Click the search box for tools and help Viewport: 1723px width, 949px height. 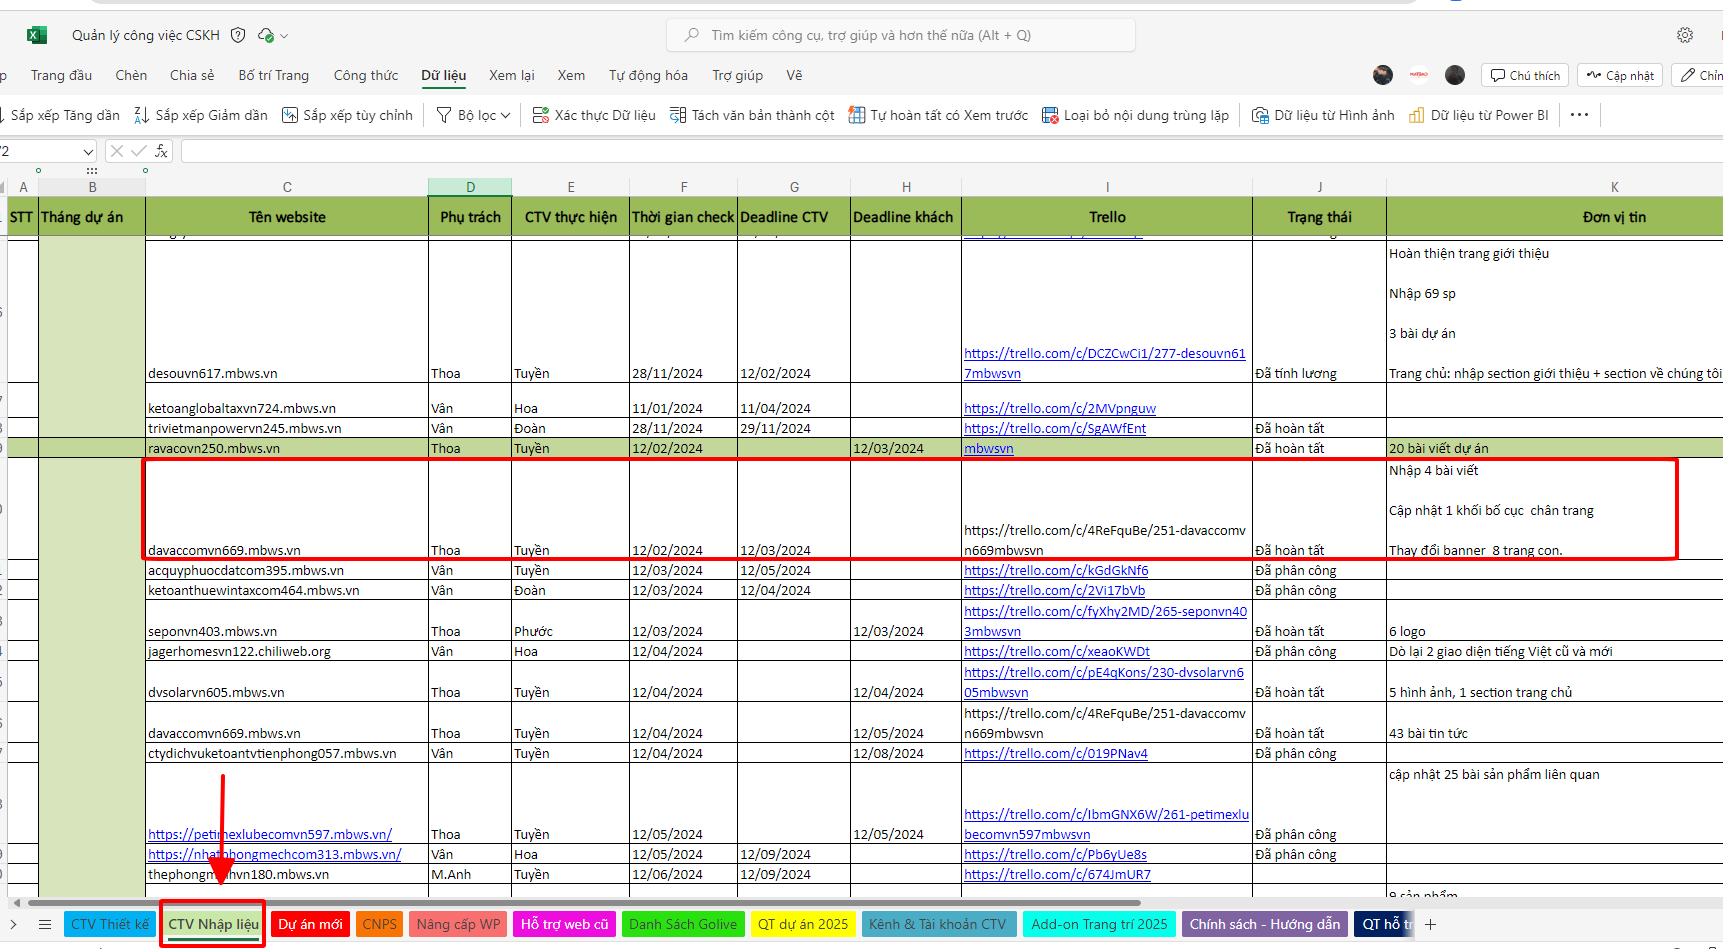[900, 35]
